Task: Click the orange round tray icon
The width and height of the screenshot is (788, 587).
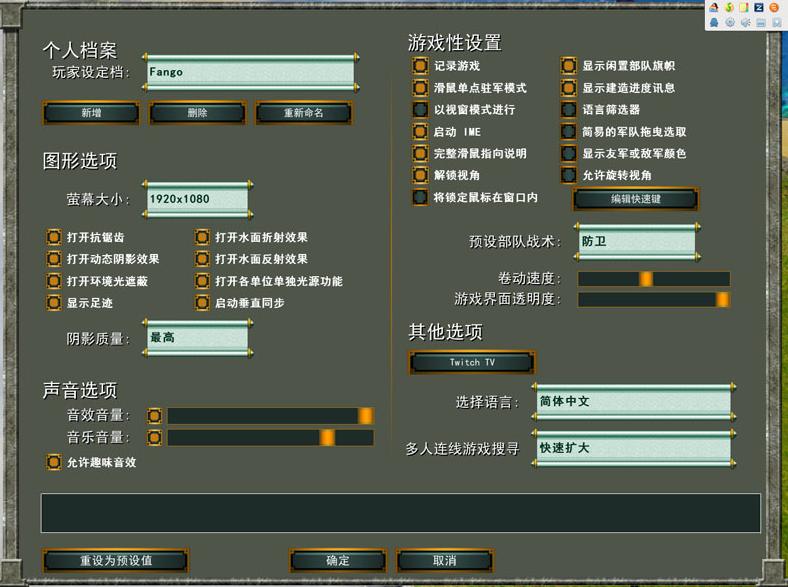Action: [x=774, y=7]
